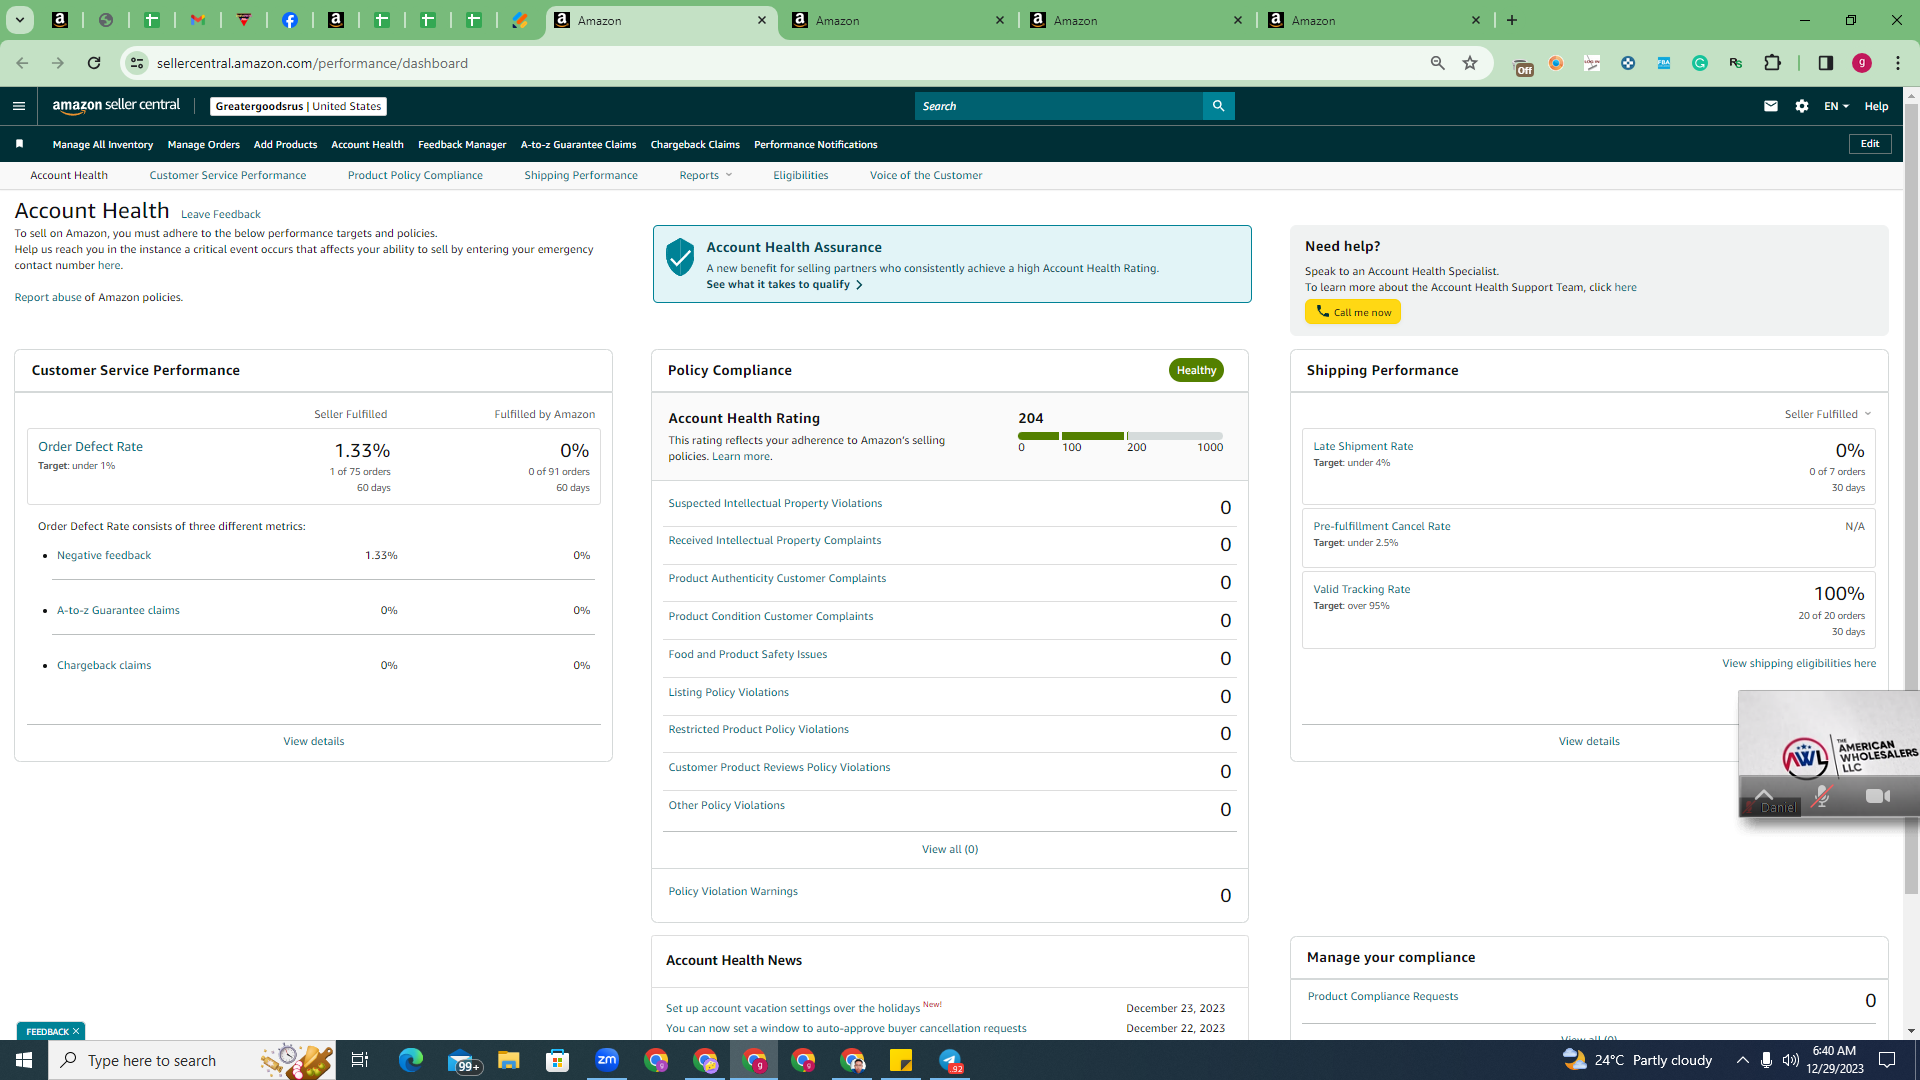1920x1080 pixels.
Task: Open Task View on the taskbar
Action: coord(360,1060)
